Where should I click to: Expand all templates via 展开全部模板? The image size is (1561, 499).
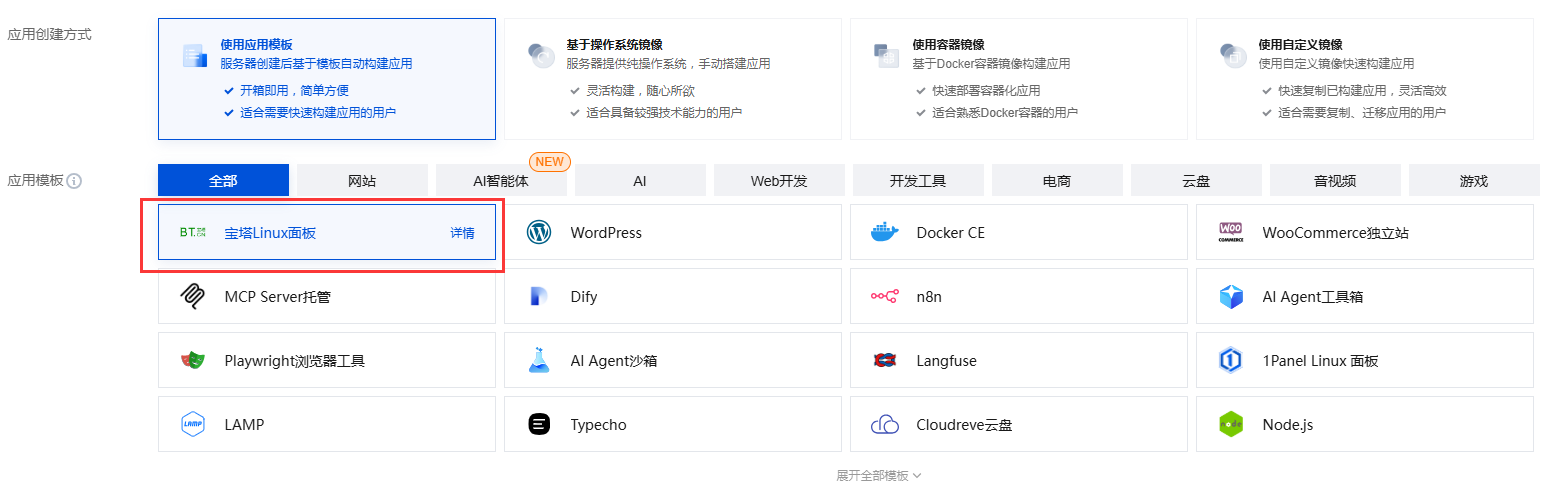click(x=878, y=476)
